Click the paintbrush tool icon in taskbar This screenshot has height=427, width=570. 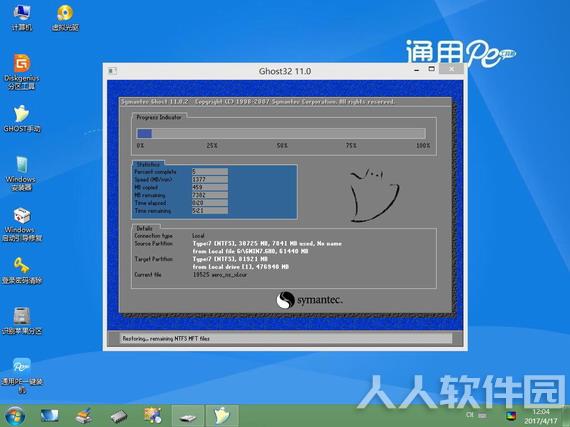coord(84,416)
